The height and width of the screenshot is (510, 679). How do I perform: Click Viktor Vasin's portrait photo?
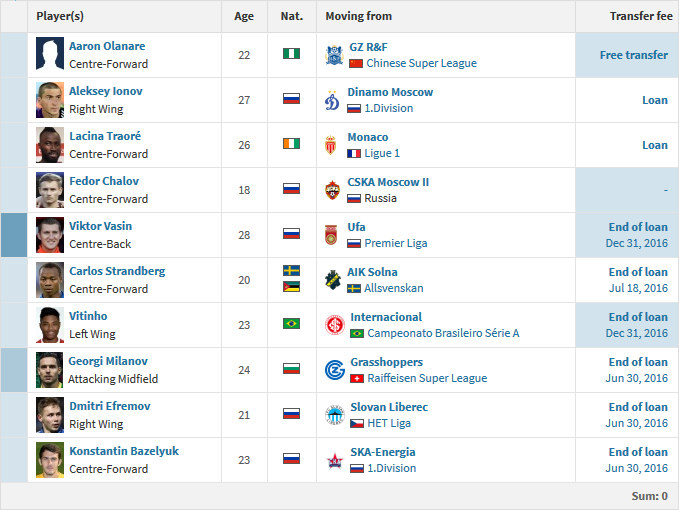point(50,235)
